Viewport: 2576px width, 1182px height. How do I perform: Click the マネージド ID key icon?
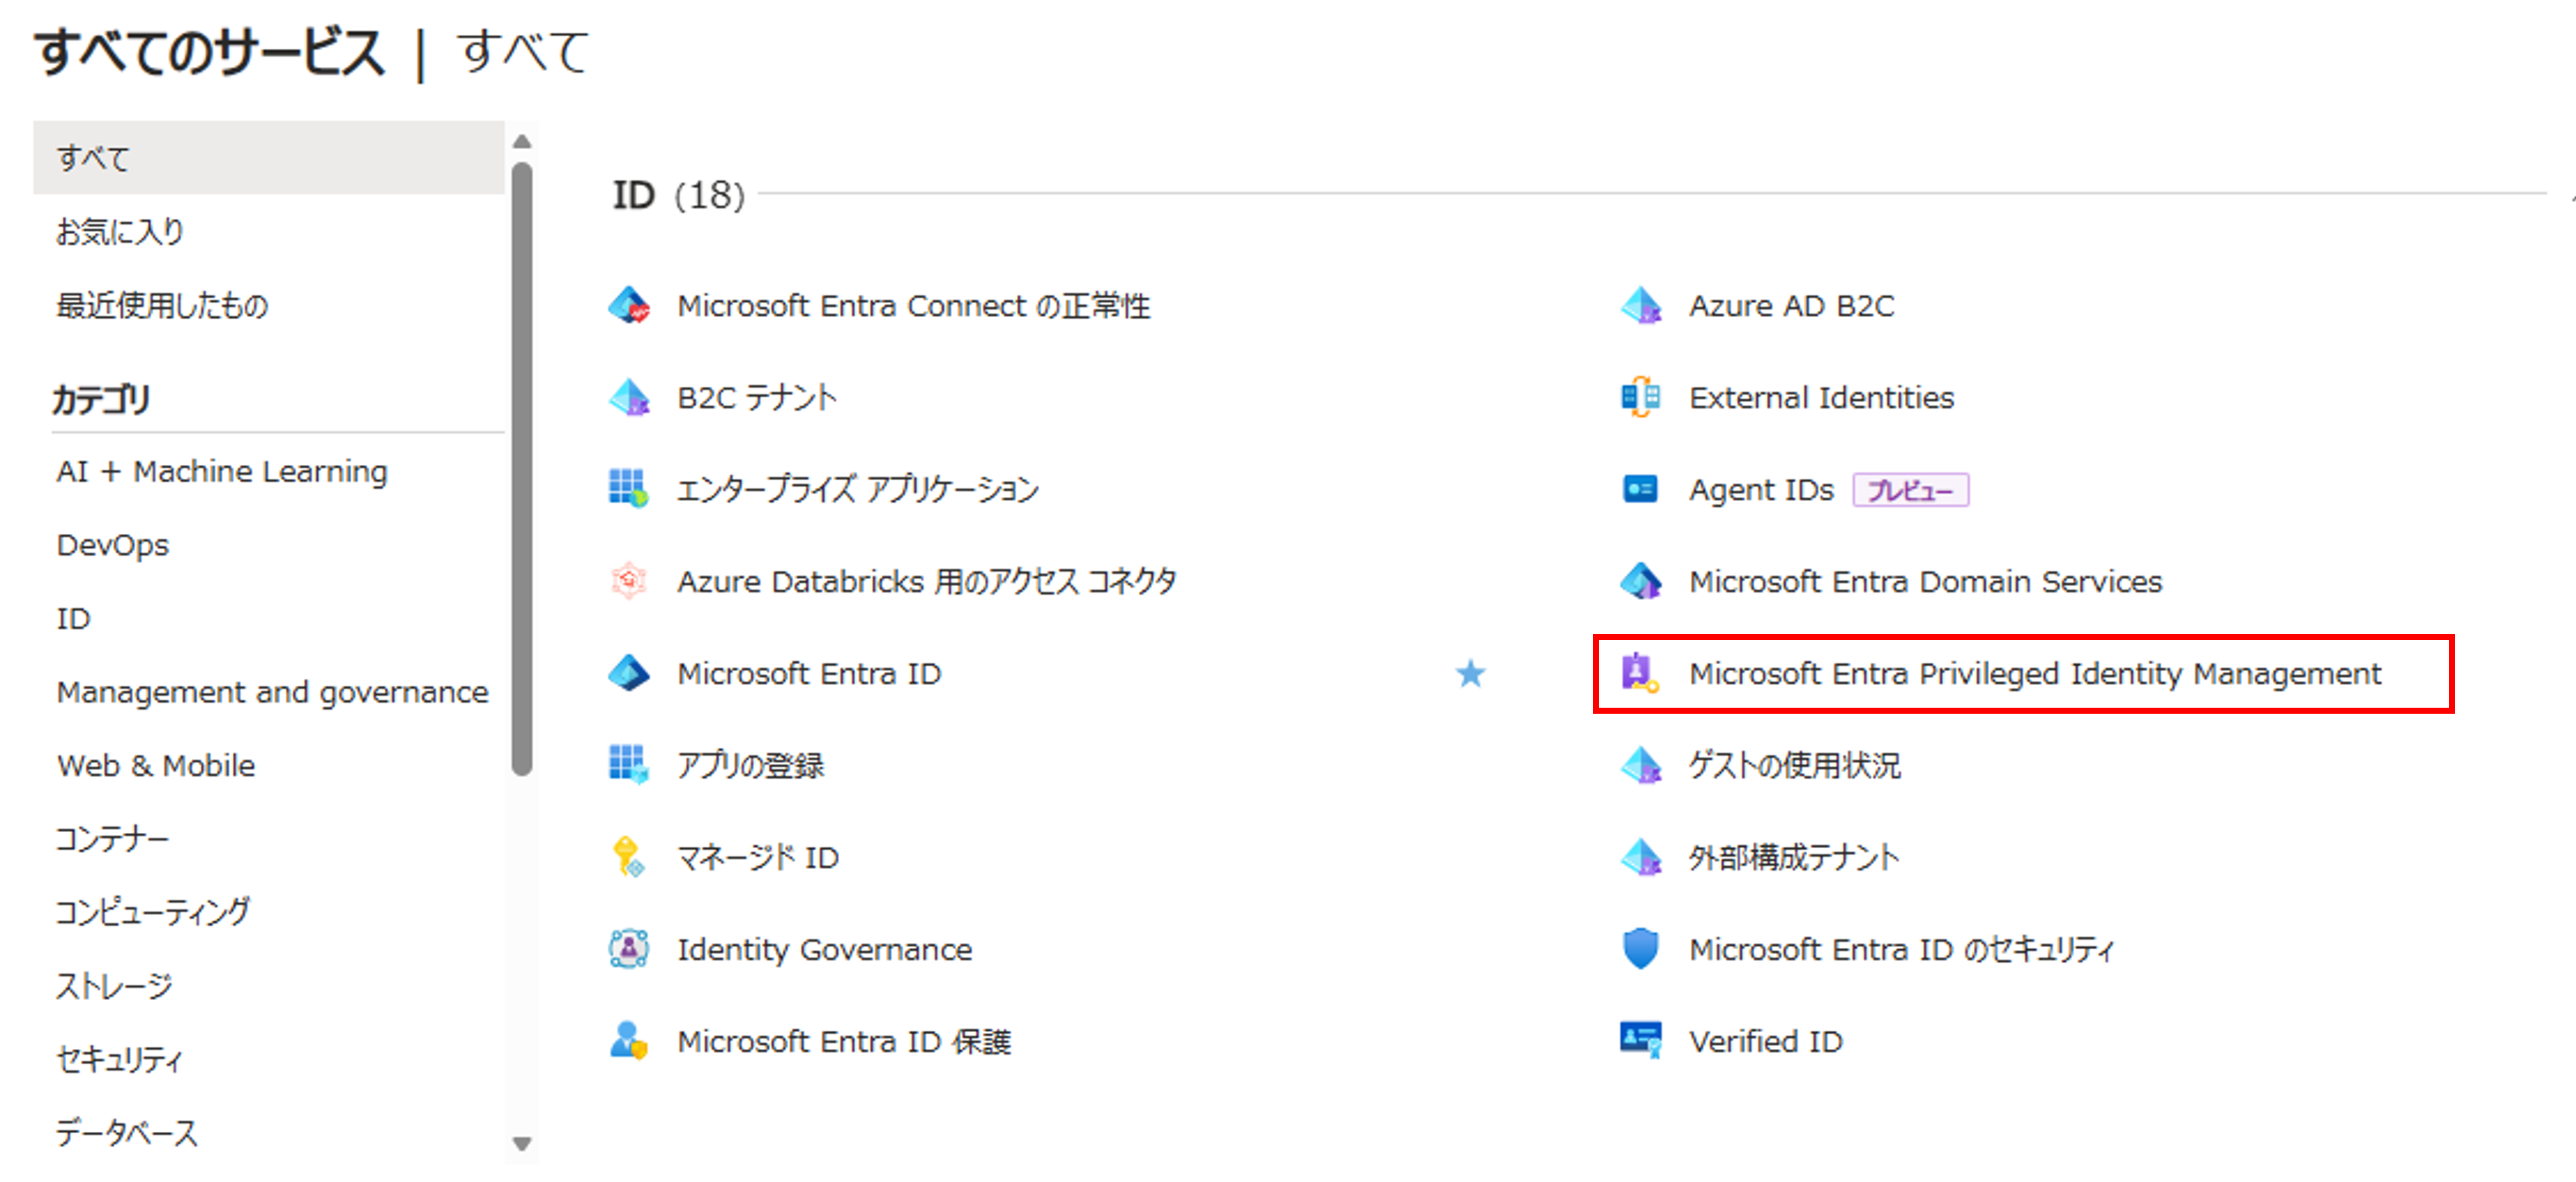coord(629,857)
